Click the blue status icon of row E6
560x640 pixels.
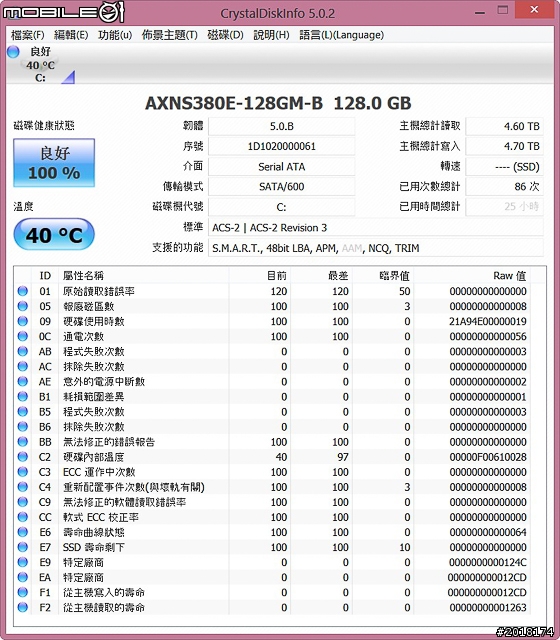point(22,532)
